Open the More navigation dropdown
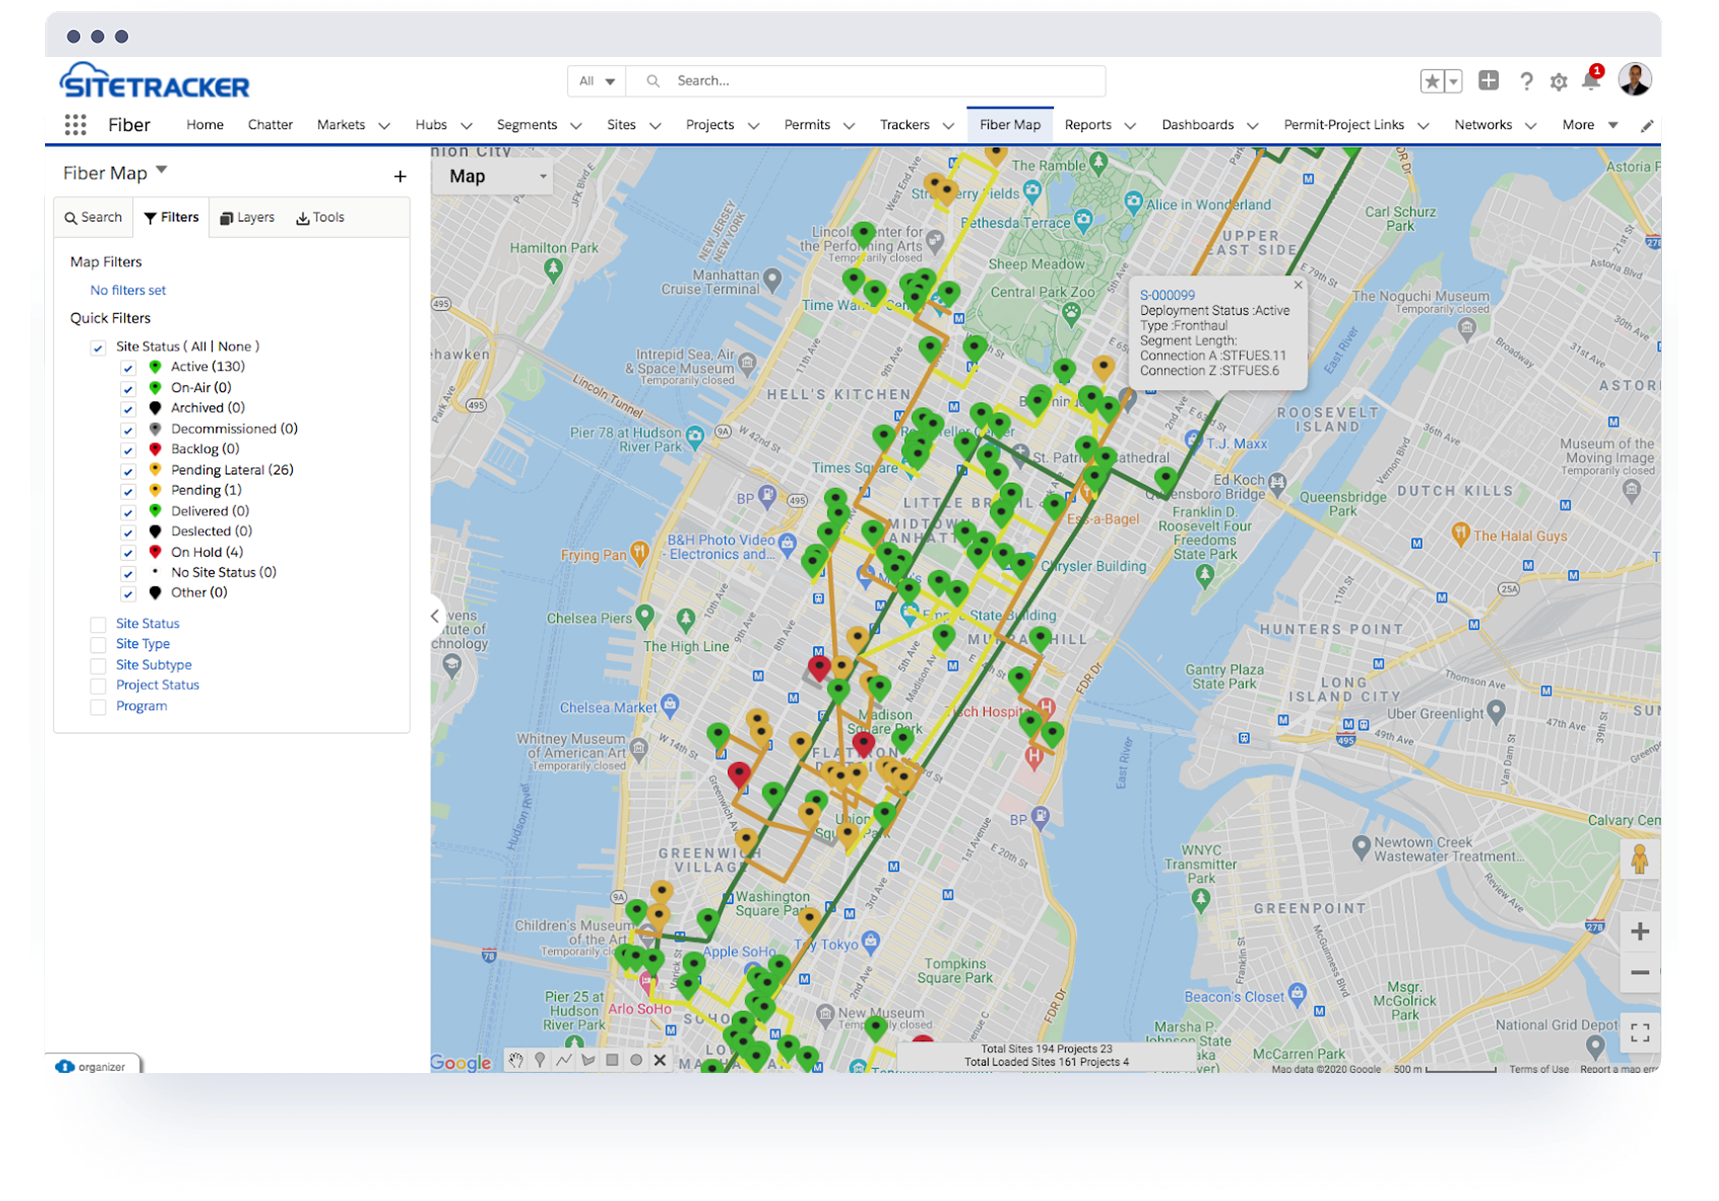 point(1590,125)
